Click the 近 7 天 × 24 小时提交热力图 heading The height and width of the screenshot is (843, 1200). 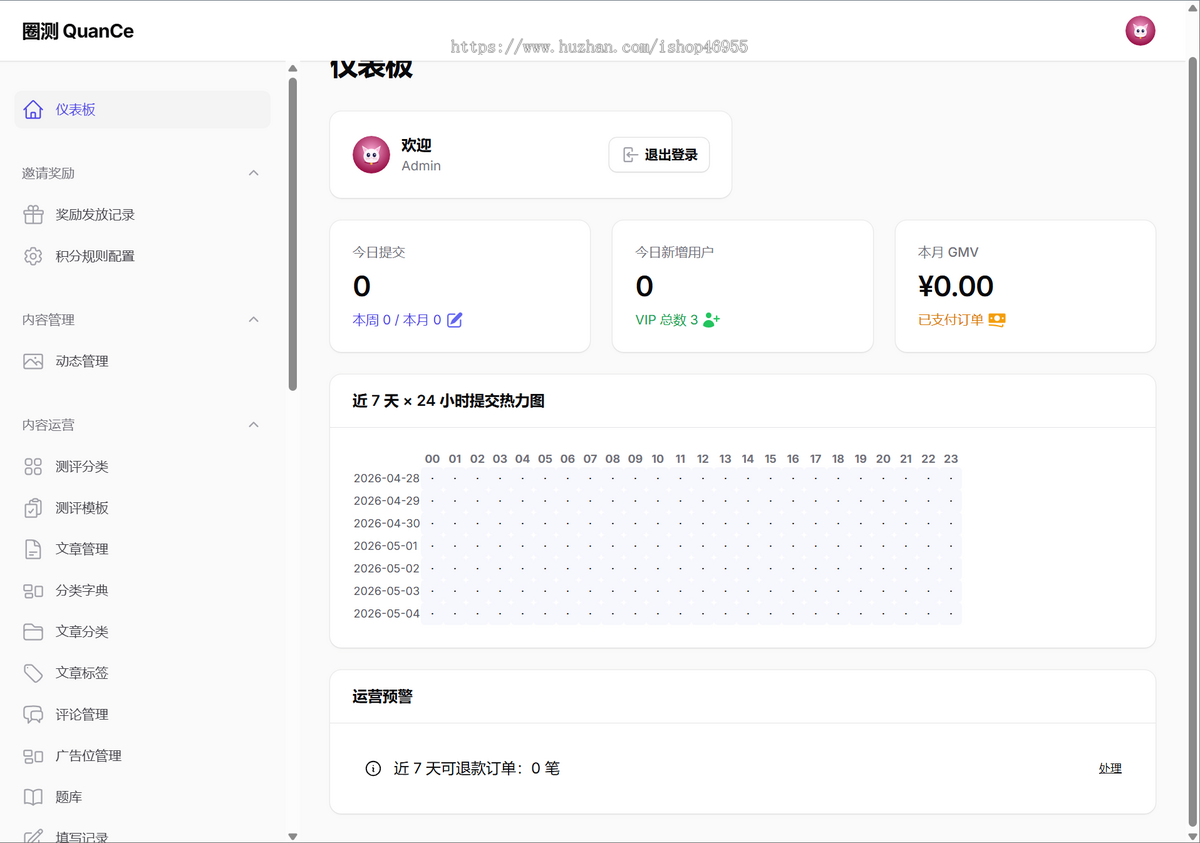pyautogui.click(x=448, y=401)
